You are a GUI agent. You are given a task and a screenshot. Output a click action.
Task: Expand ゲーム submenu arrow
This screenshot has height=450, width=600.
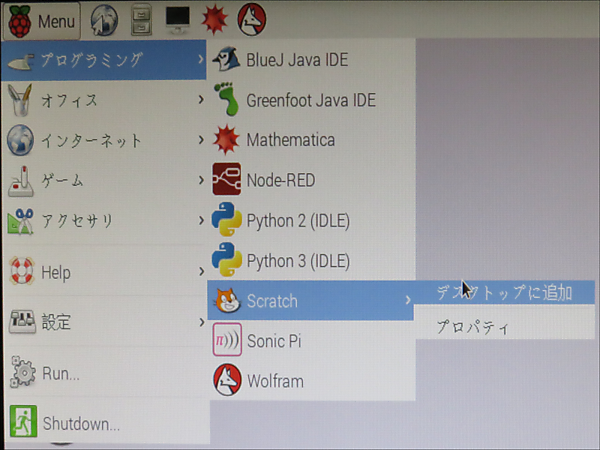coord(201,179)
